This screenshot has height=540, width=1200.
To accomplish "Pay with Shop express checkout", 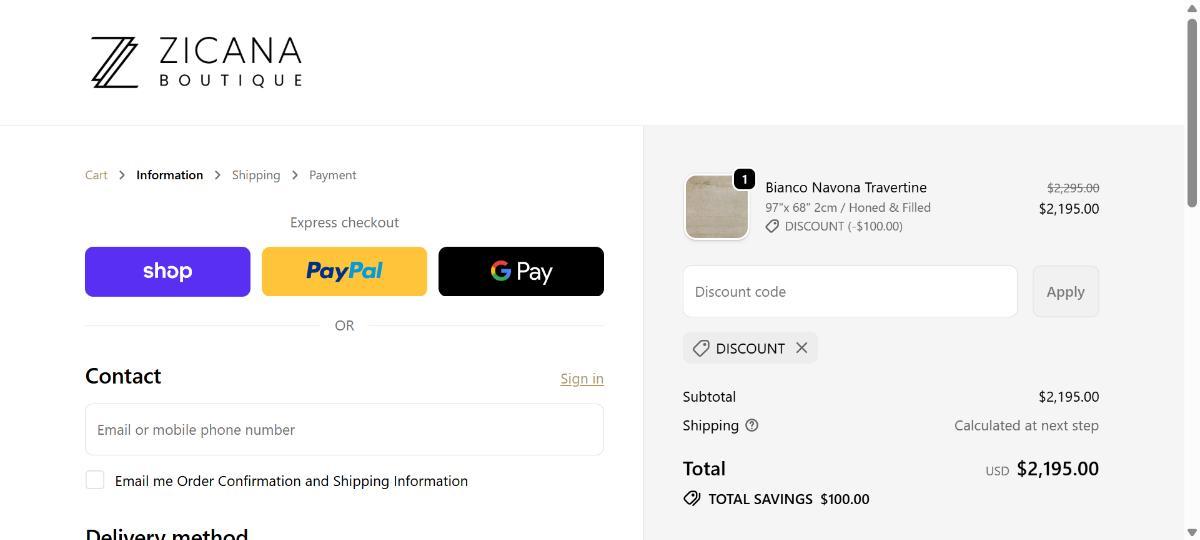I will [x=167, y=271].
